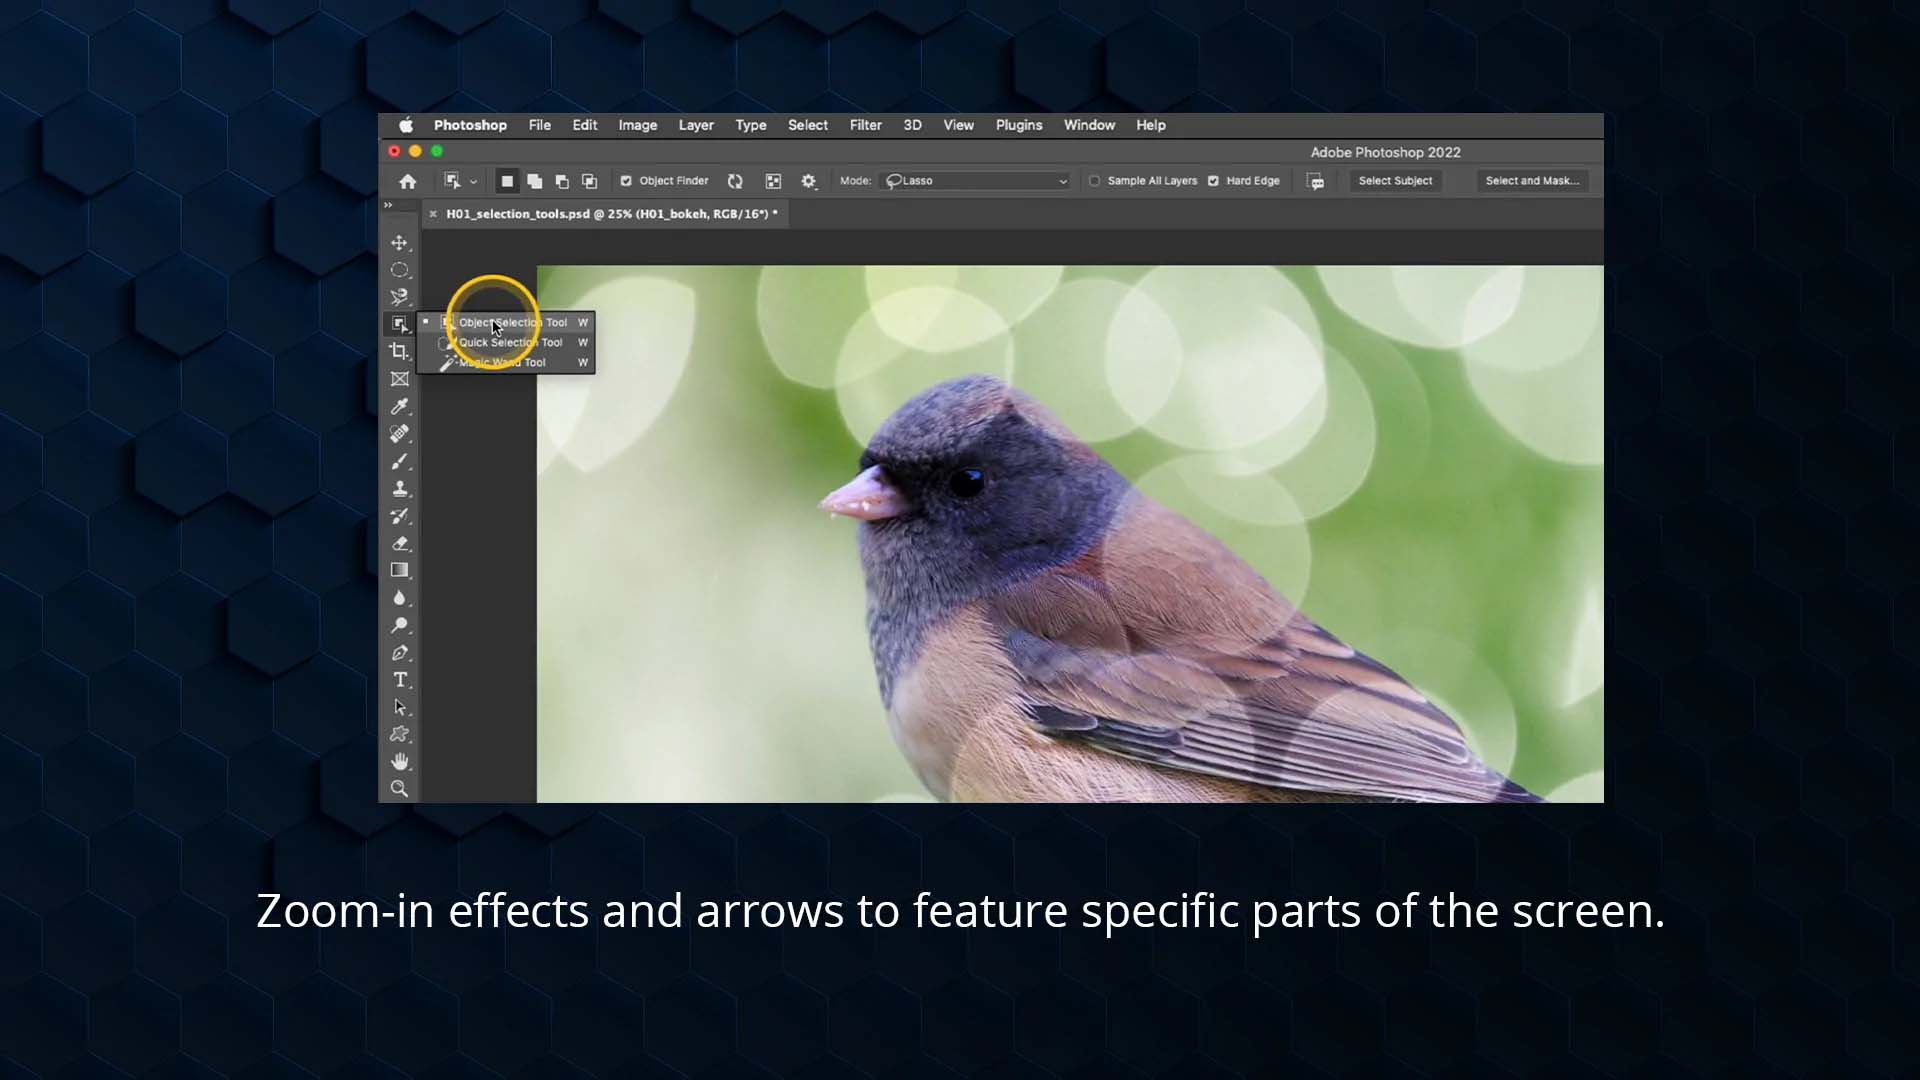Select the Crop tool
The width and height of the screenshot is (1920, 1080).
pos(400,351)
